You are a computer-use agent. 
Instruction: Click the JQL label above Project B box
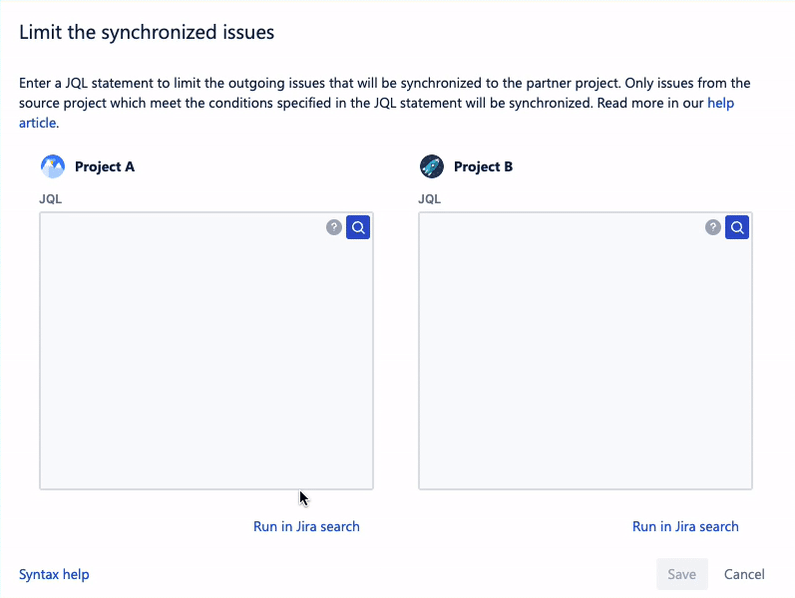429,198
